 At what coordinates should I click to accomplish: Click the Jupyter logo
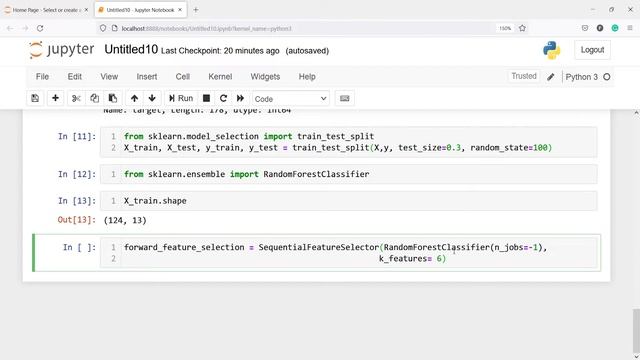coord(62,50)
